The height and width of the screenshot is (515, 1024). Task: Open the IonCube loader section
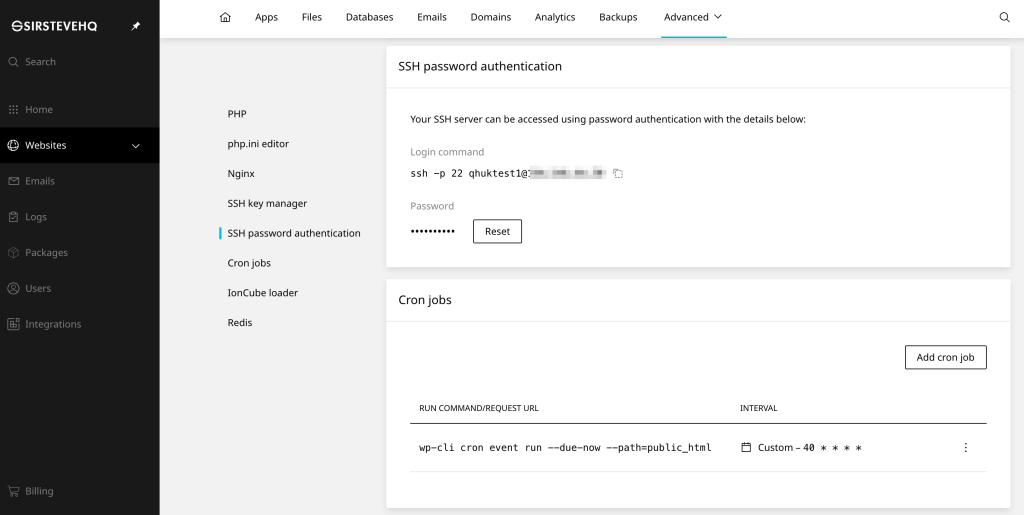point(263,292)
